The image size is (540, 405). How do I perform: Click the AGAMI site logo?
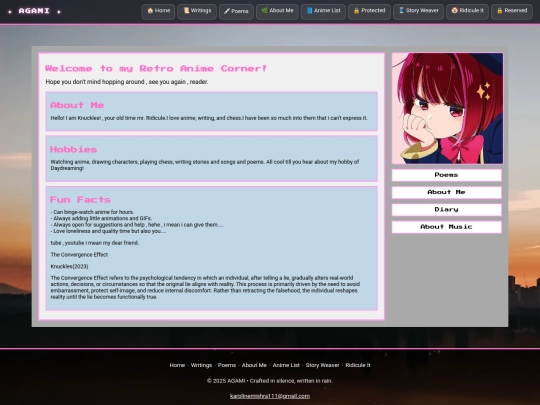pyautogui.click(x=34, y=11)
